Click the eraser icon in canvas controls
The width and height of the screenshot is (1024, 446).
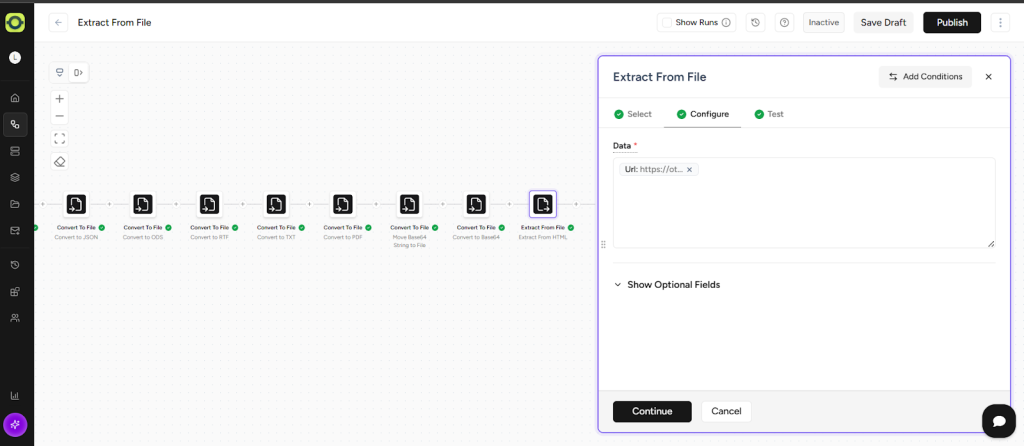59,161
